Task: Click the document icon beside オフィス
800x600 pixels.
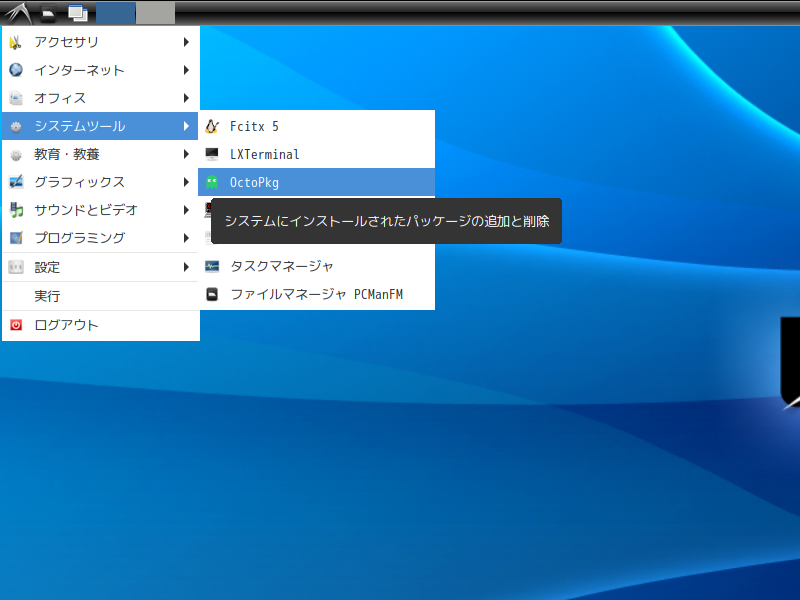Action: click(x=16, y=98)
